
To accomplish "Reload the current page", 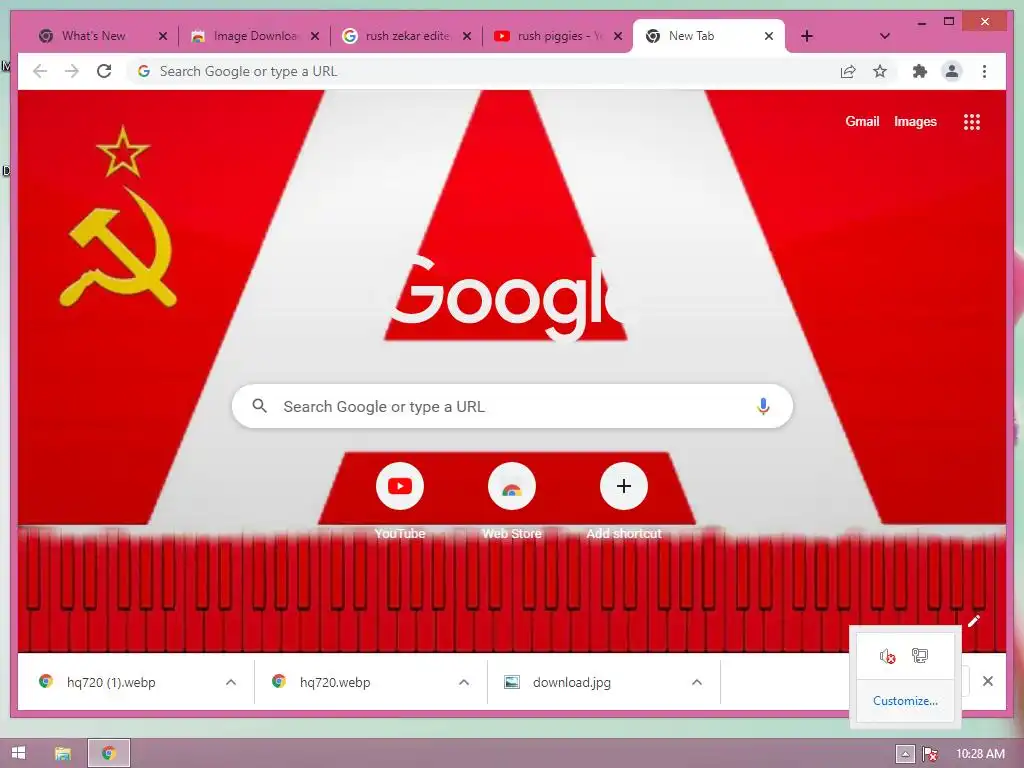I will [104, 71].
